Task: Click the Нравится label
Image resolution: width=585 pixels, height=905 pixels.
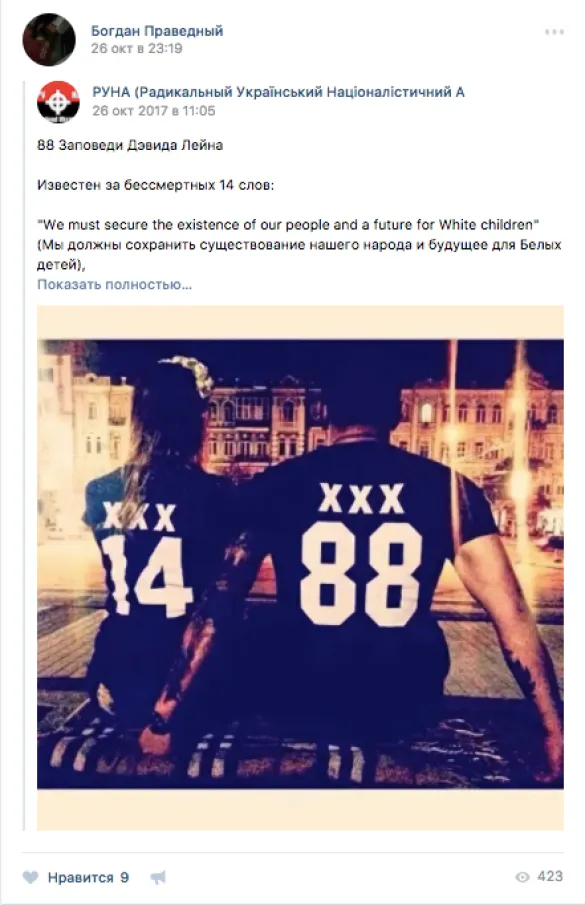Action: tap(80, 877)
